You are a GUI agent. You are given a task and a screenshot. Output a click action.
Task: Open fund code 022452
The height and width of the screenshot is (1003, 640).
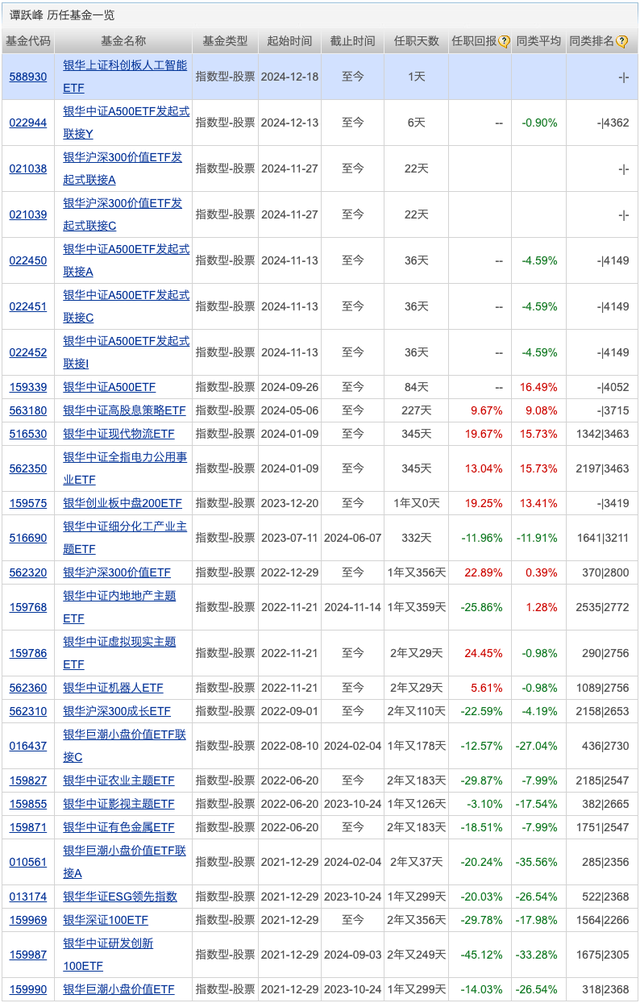point(28,353)
